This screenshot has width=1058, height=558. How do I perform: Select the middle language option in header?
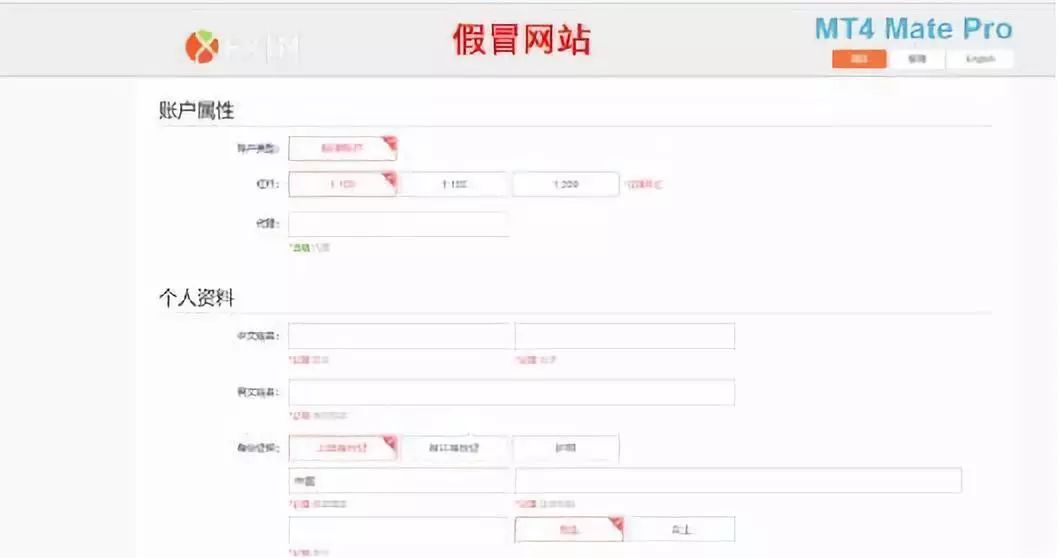click(917, 59)
